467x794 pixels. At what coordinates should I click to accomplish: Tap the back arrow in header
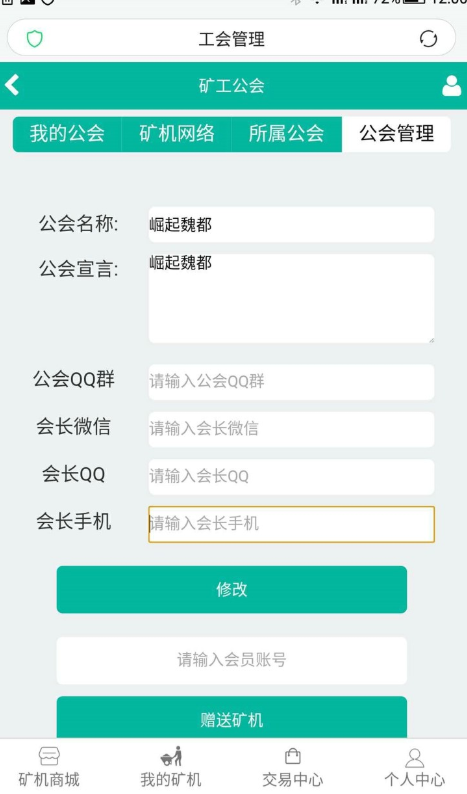[x=12, y=85]
